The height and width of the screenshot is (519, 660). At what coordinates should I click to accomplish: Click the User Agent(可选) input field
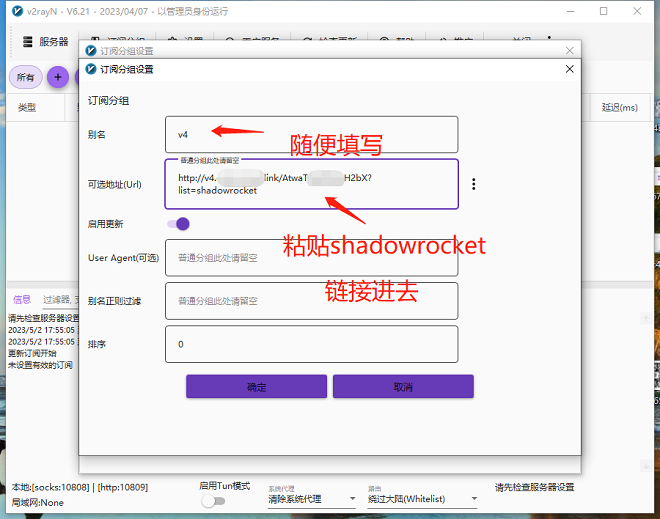click(x=311, y=258)
